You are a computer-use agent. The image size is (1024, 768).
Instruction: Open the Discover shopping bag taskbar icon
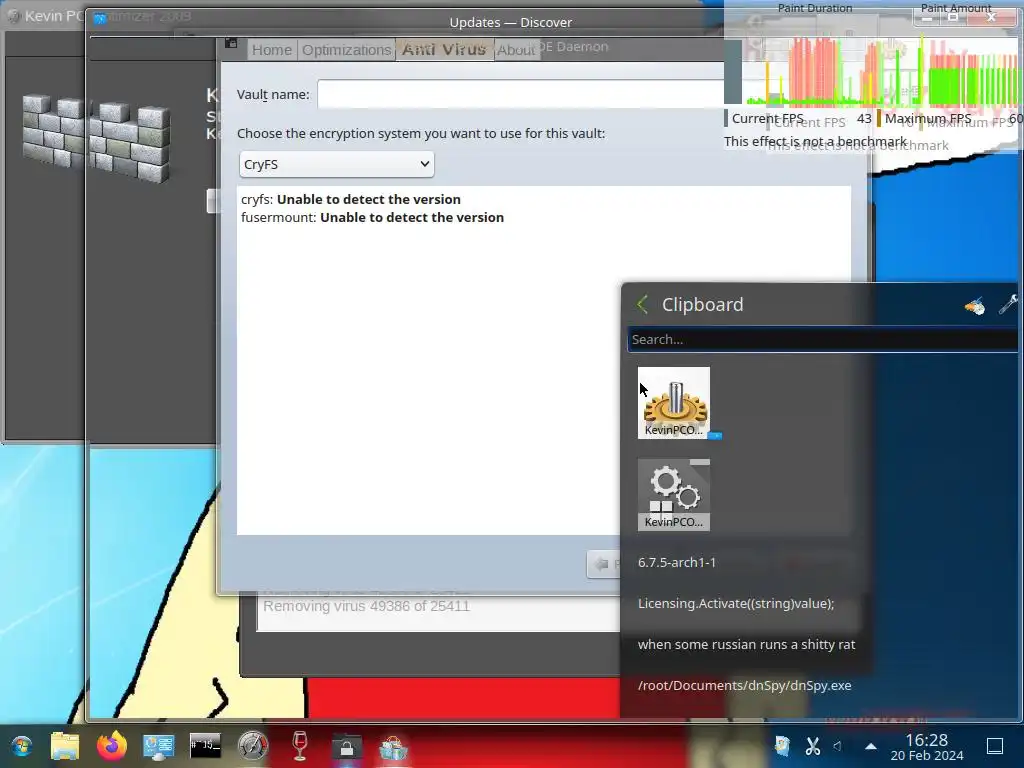click(393, 747)
